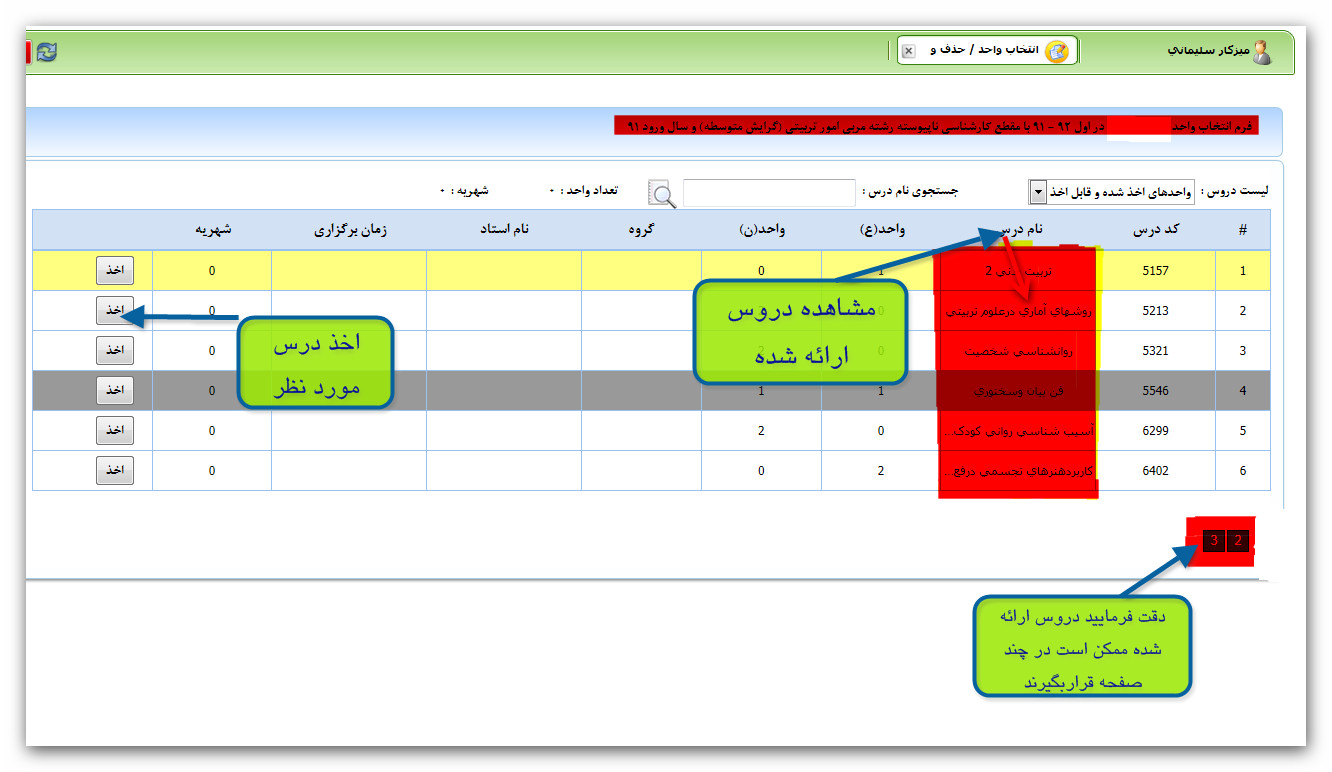Go to page 2 of the course list
Viewport: 1332px width, 772px height.
pos(1238,541)
